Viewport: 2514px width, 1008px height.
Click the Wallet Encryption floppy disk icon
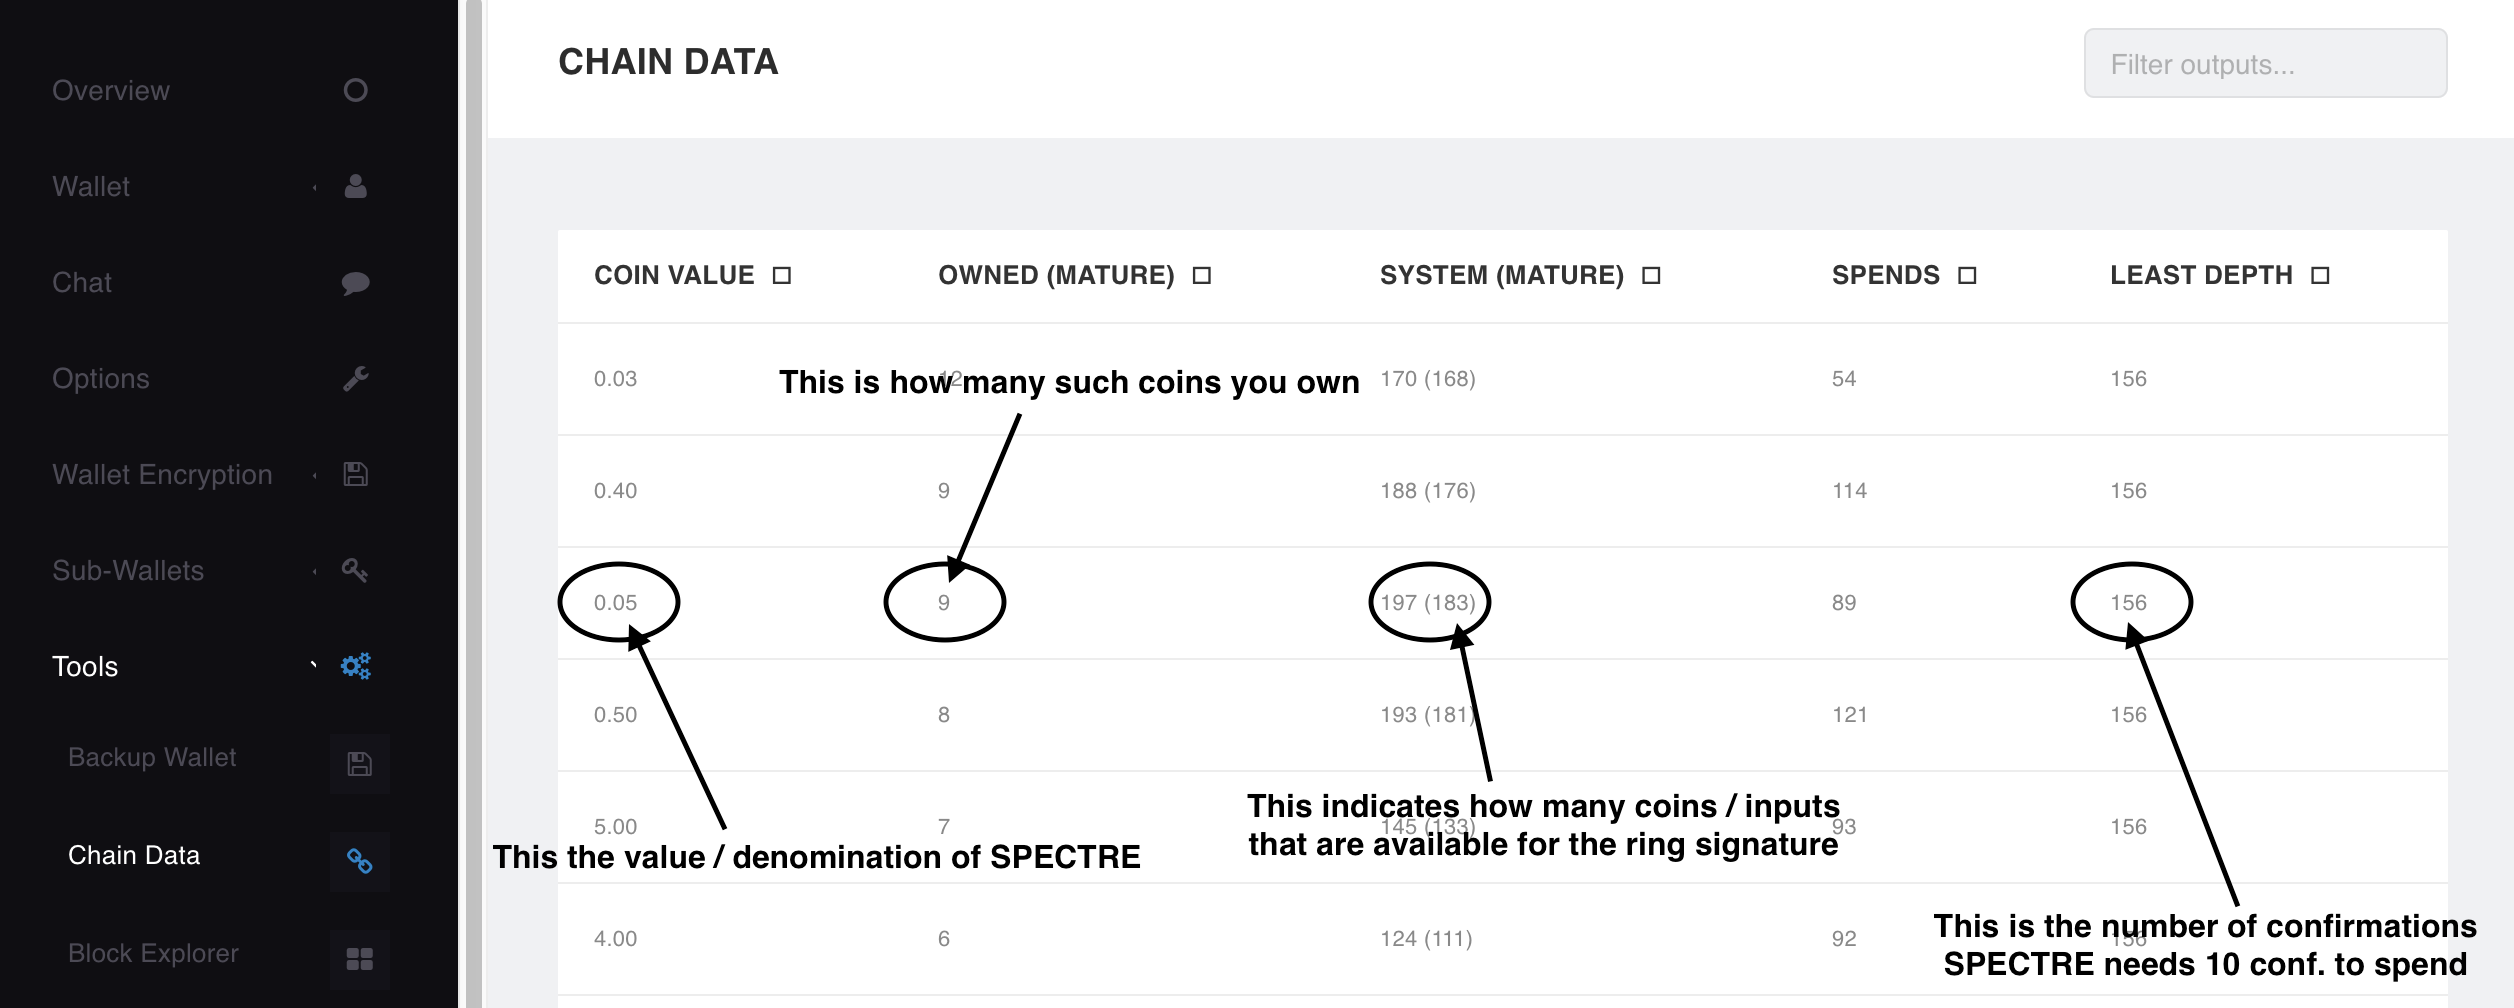click(x=356, y=475)
